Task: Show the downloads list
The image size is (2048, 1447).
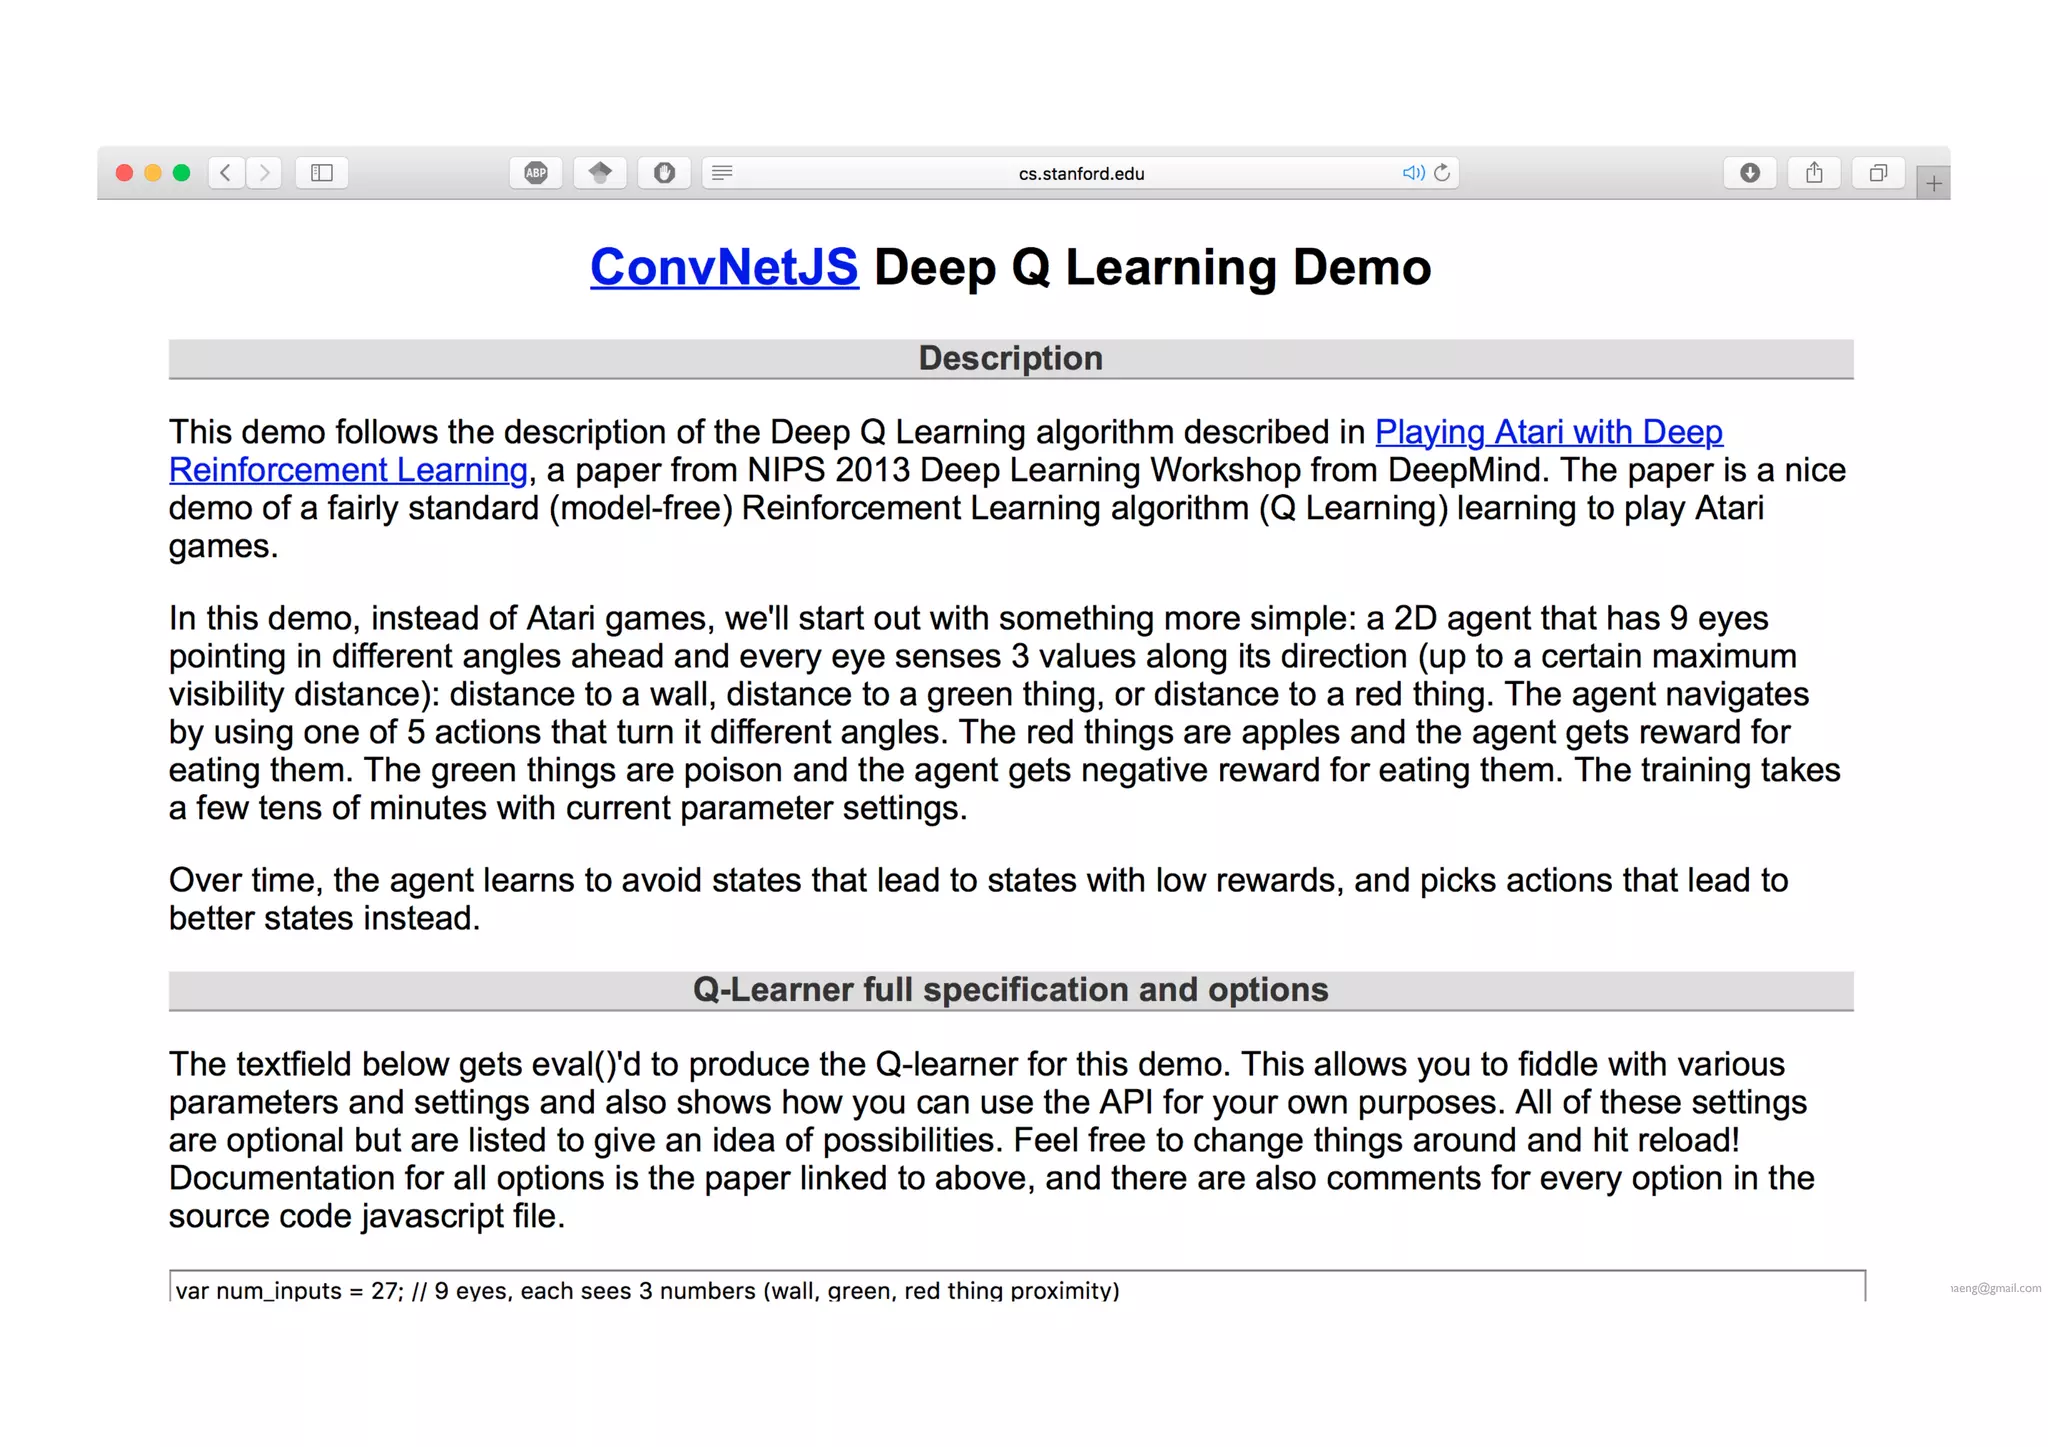Action: click(1750, 173)
